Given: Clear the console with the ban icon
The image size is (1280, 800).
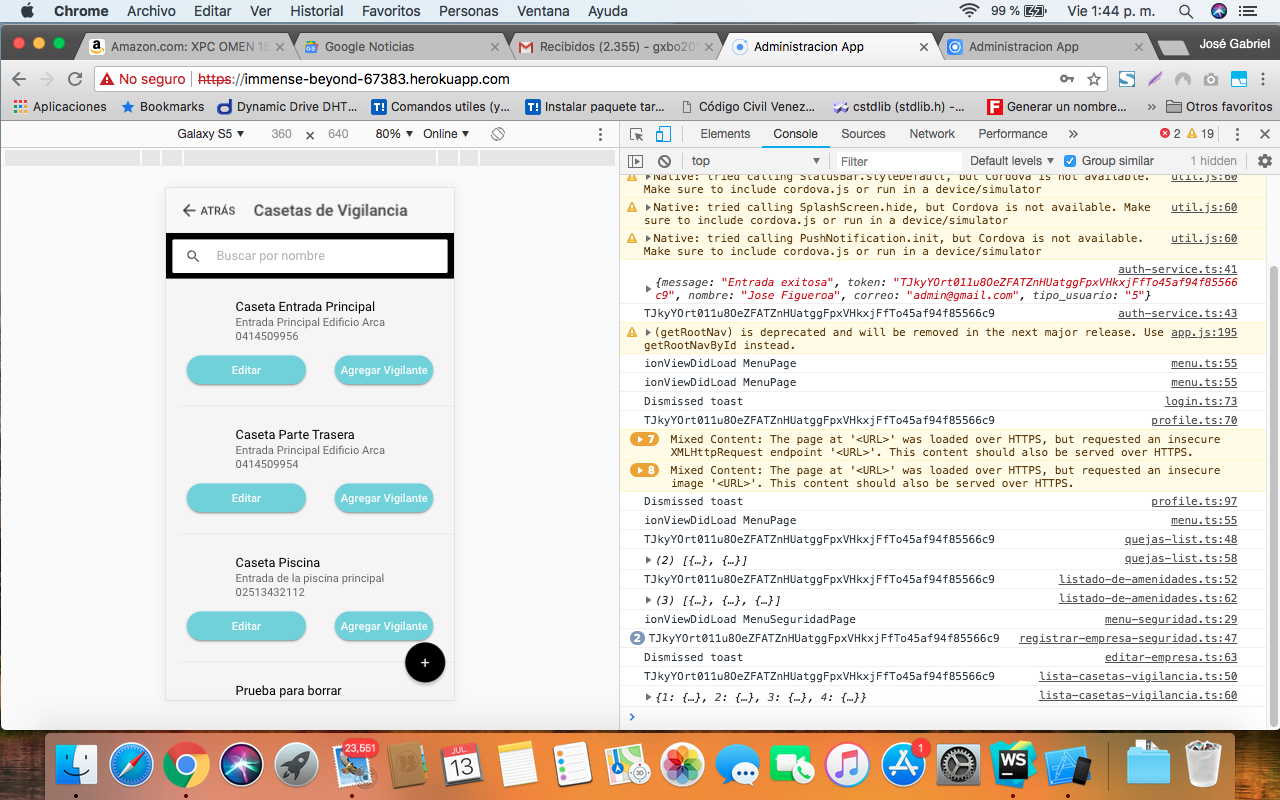Looking at the screenshot, I should pyautogui.click(x=664, y=161).
